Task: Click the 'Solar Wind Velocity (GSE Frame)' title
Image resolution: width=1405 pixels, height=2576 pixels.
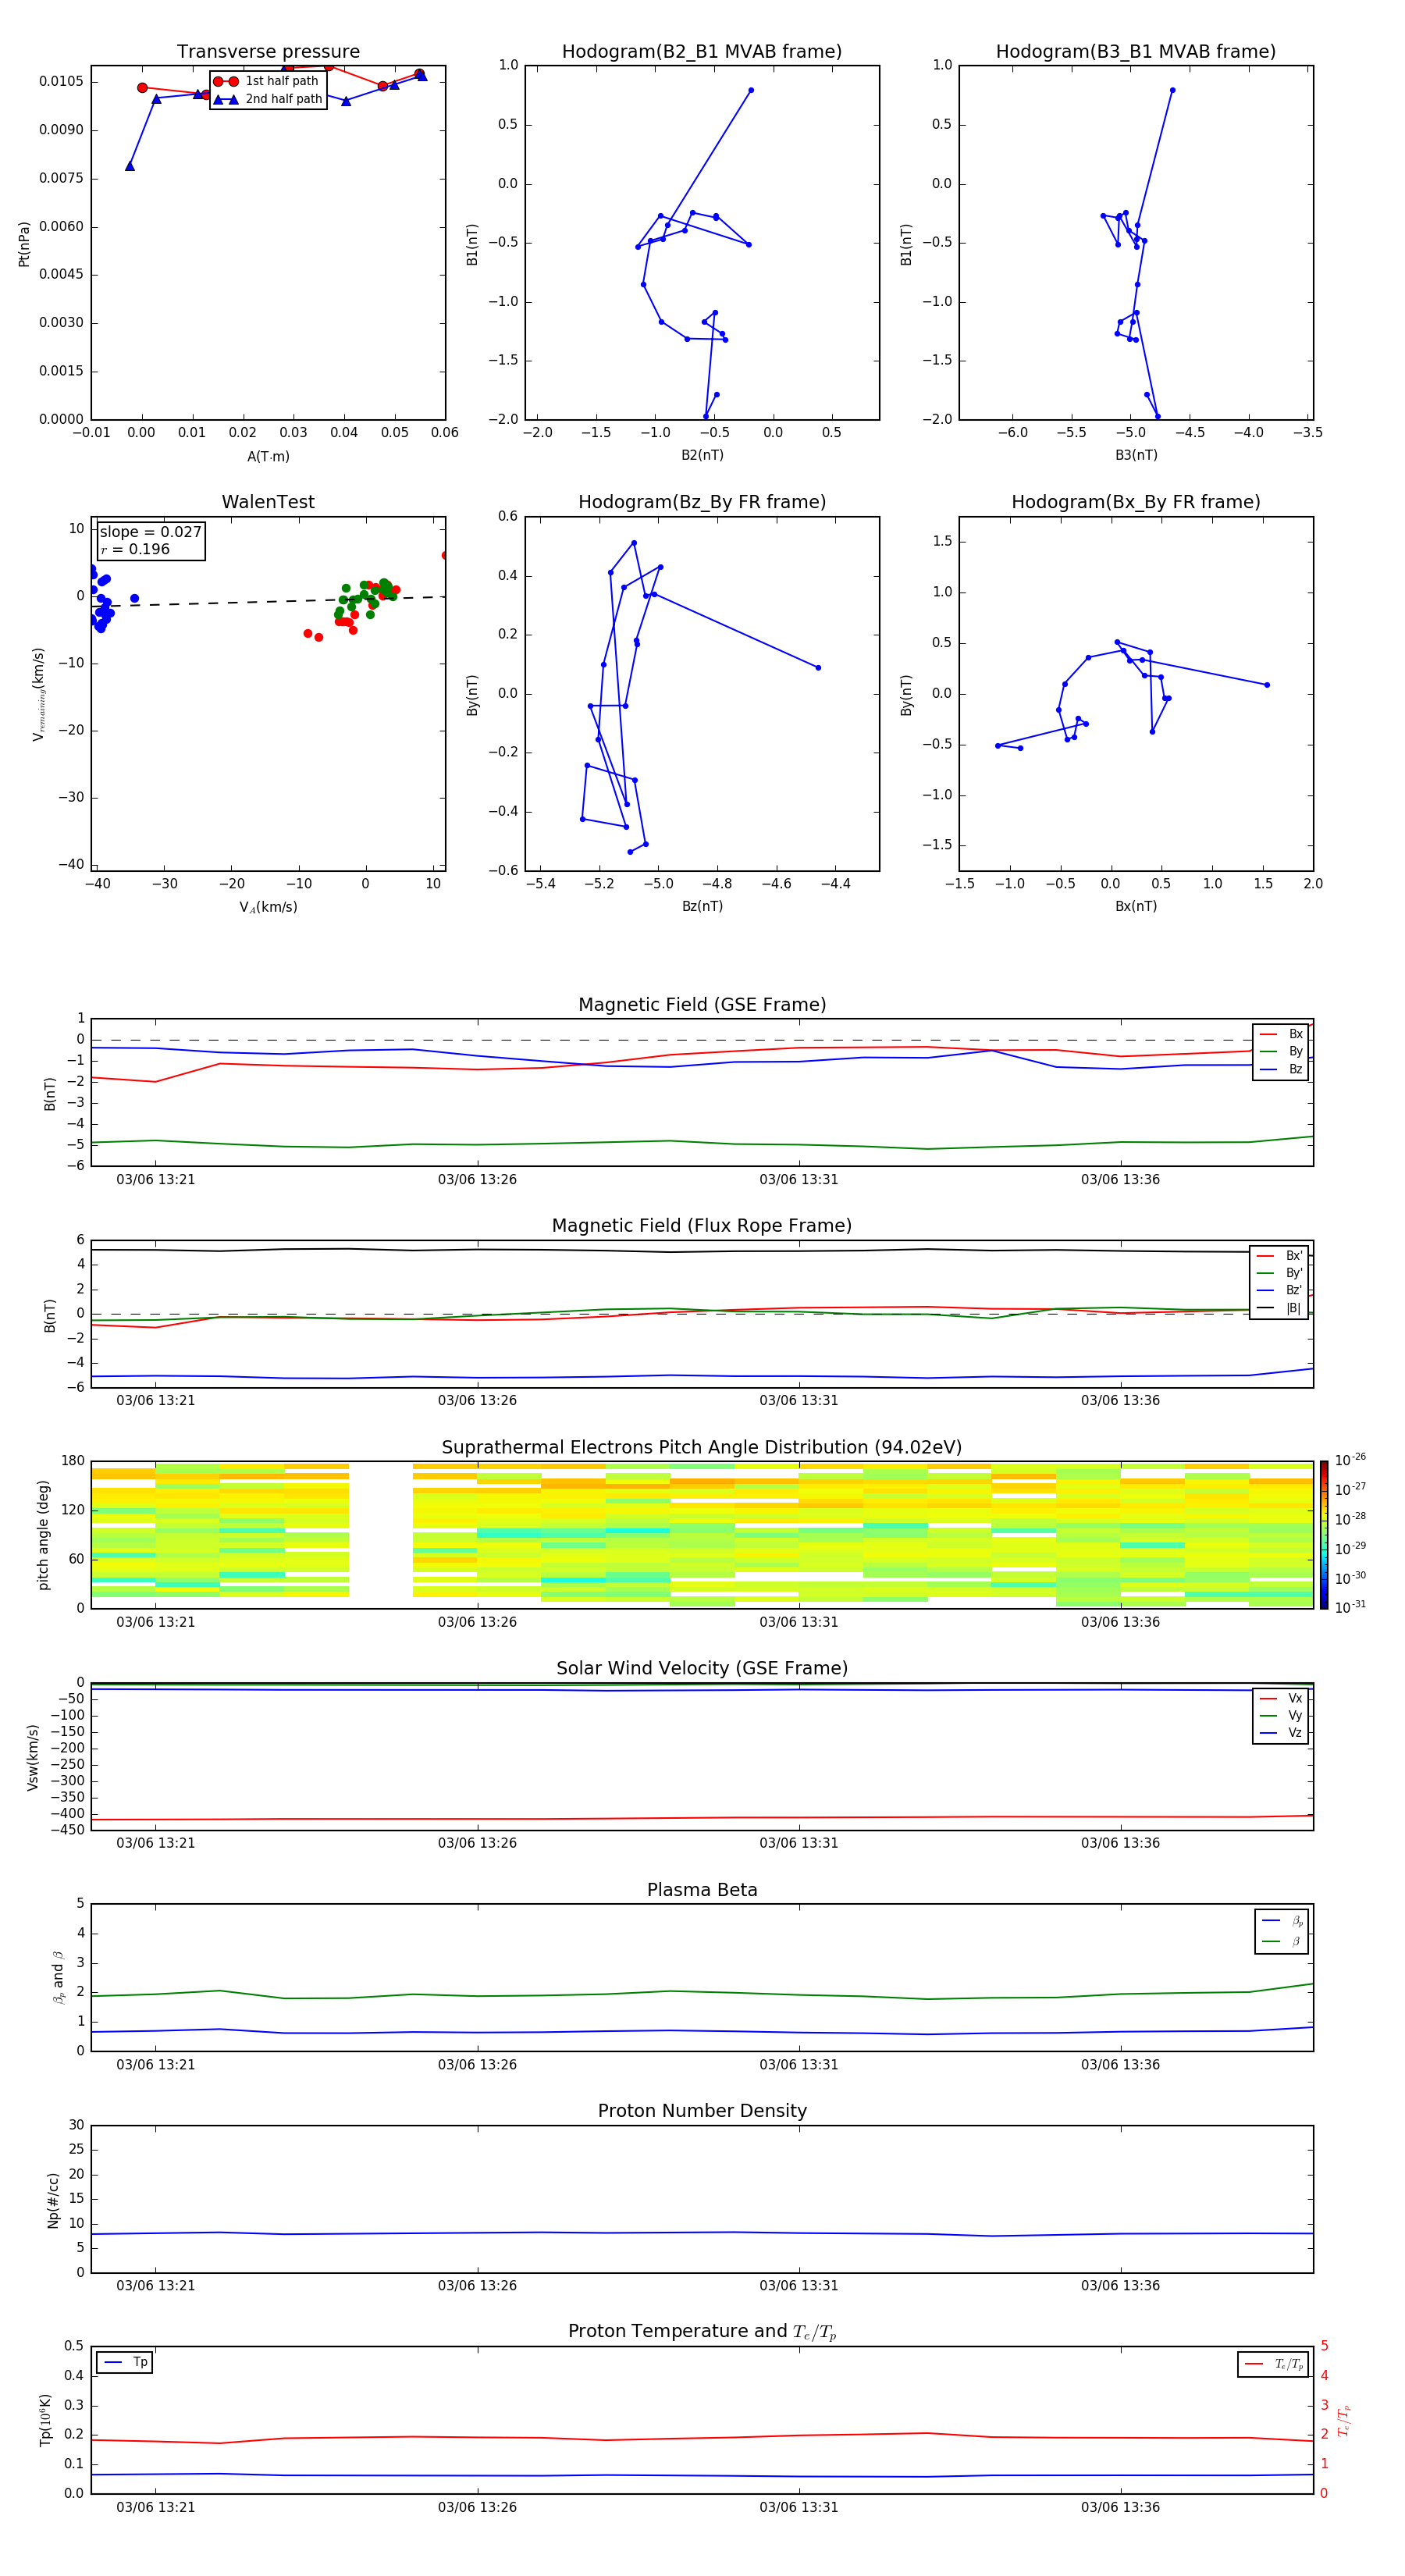Action: [702, 1668]
